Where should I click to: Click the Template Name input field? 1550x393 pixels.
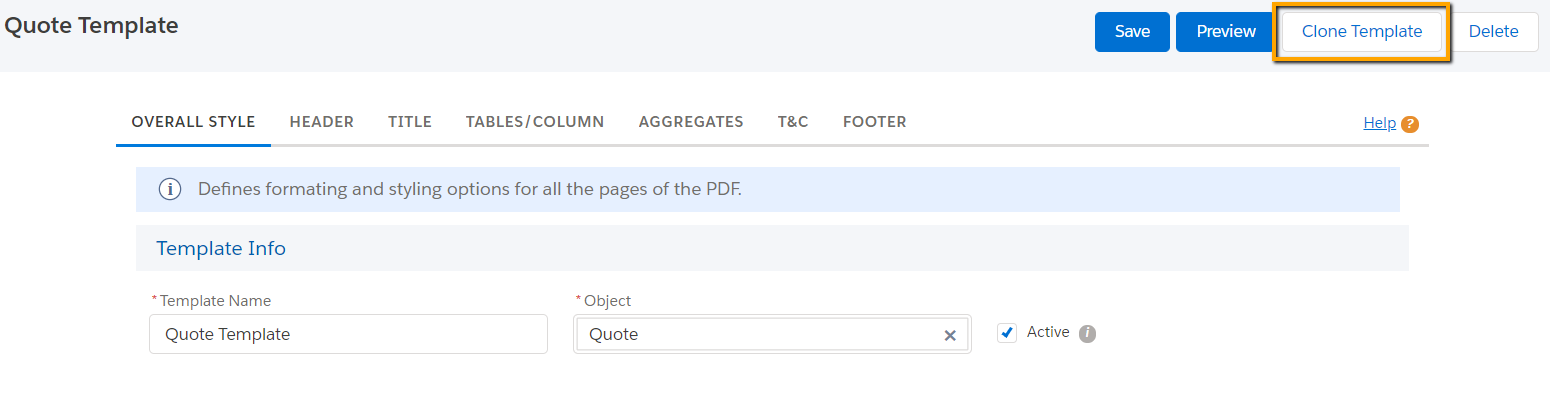point(348,334)
